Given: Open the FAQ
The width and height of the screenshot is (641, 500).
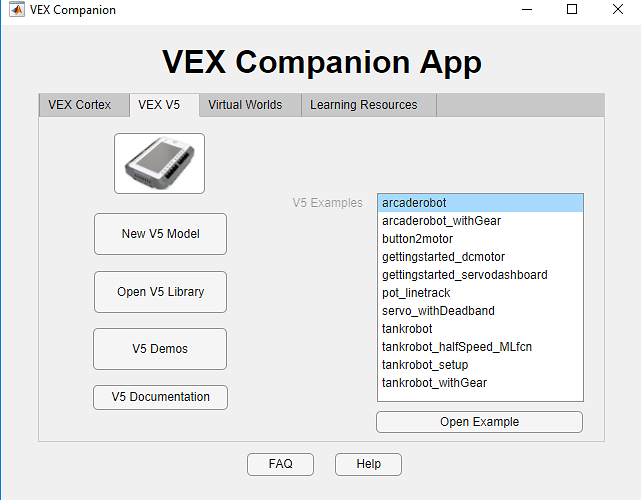Looking at the screenshot, I should pos(280,464).
